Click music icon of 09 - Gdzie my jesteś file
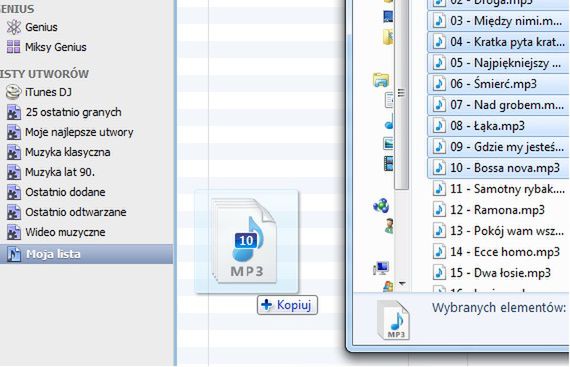The width and height of the screenshot is (570, 367). [439, 147]
